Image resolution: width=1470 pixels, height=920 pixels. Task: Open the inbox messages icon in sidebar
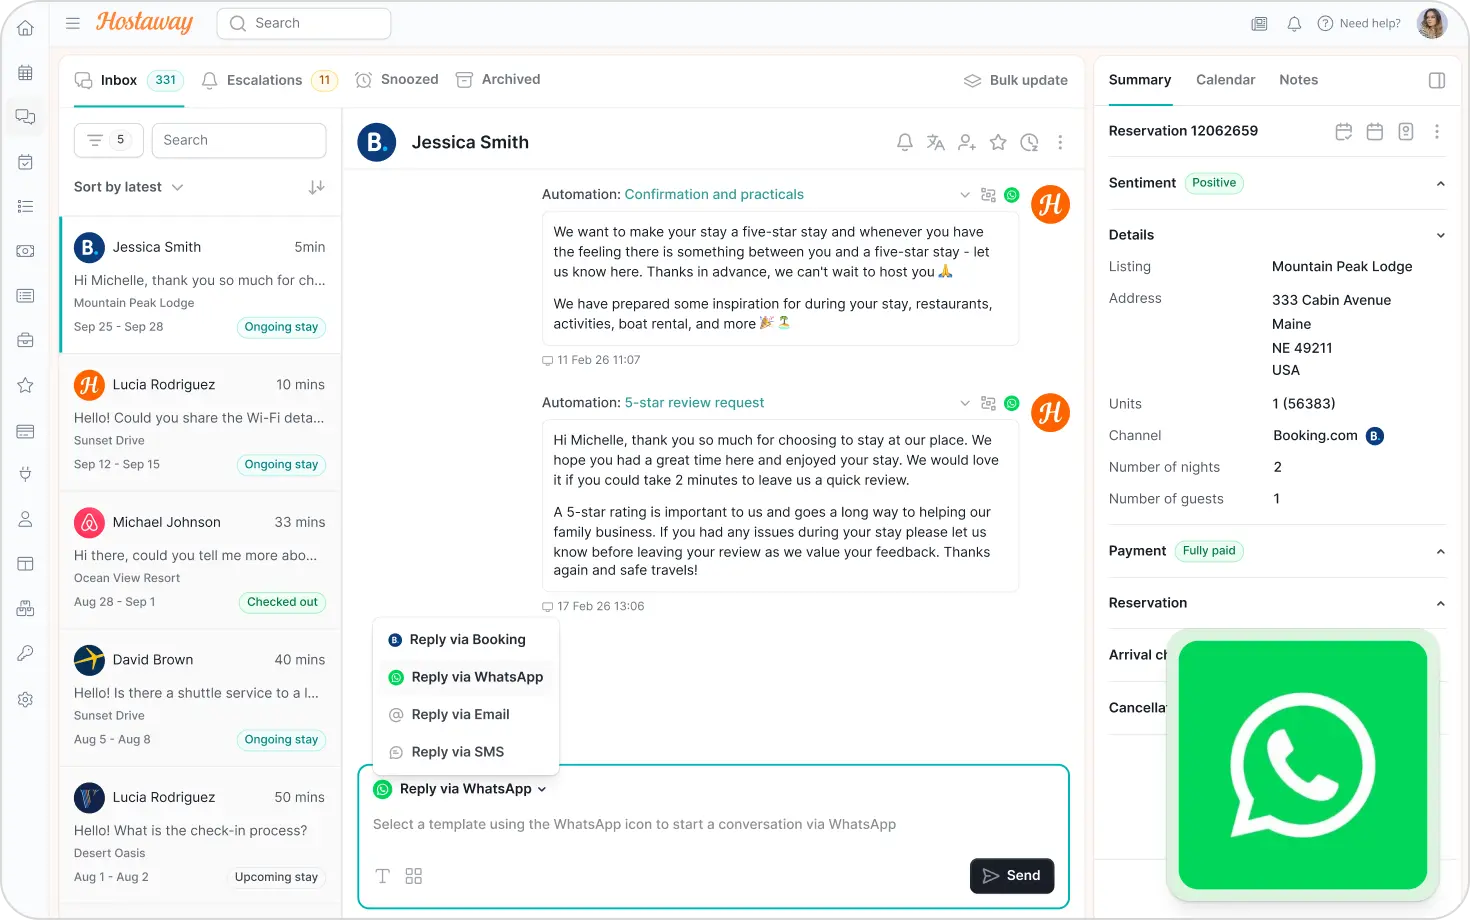26,117
